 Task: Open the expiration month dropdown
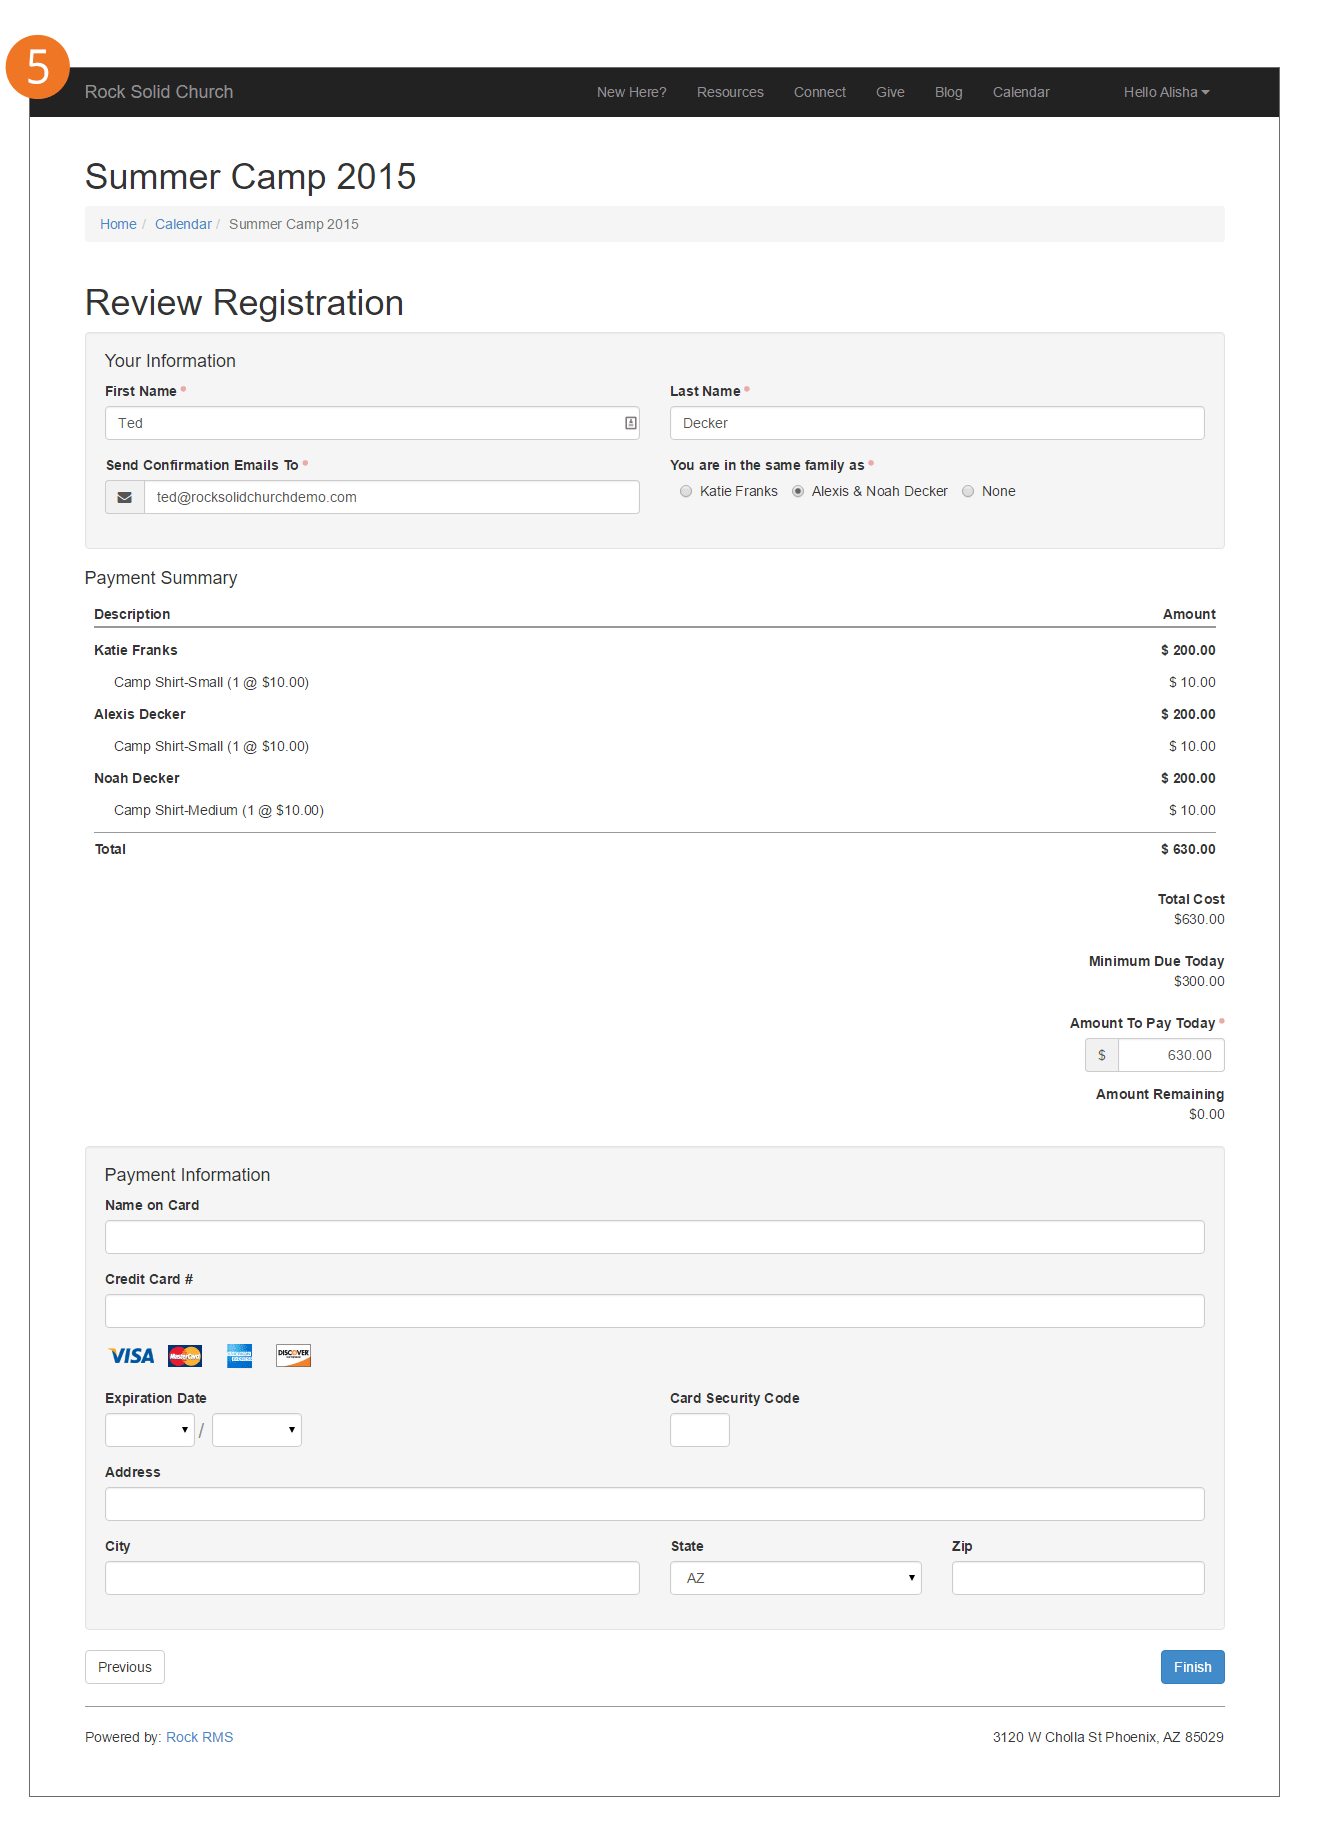149,1430
